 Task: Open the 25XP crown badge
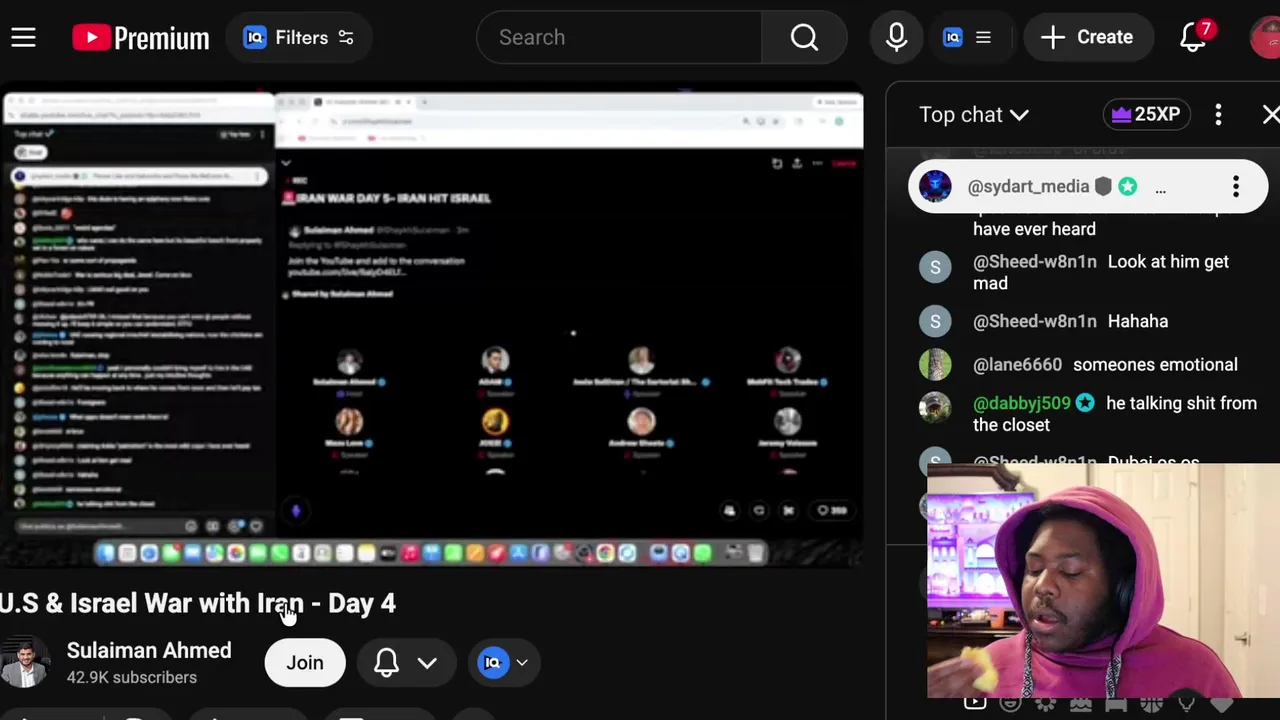tap(1145, 114)
